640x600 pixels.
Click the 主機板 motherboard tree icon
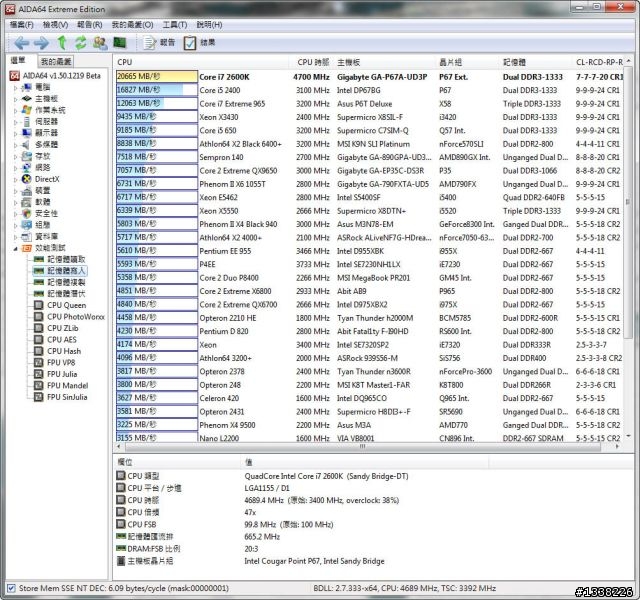click(x=27, y=98)
